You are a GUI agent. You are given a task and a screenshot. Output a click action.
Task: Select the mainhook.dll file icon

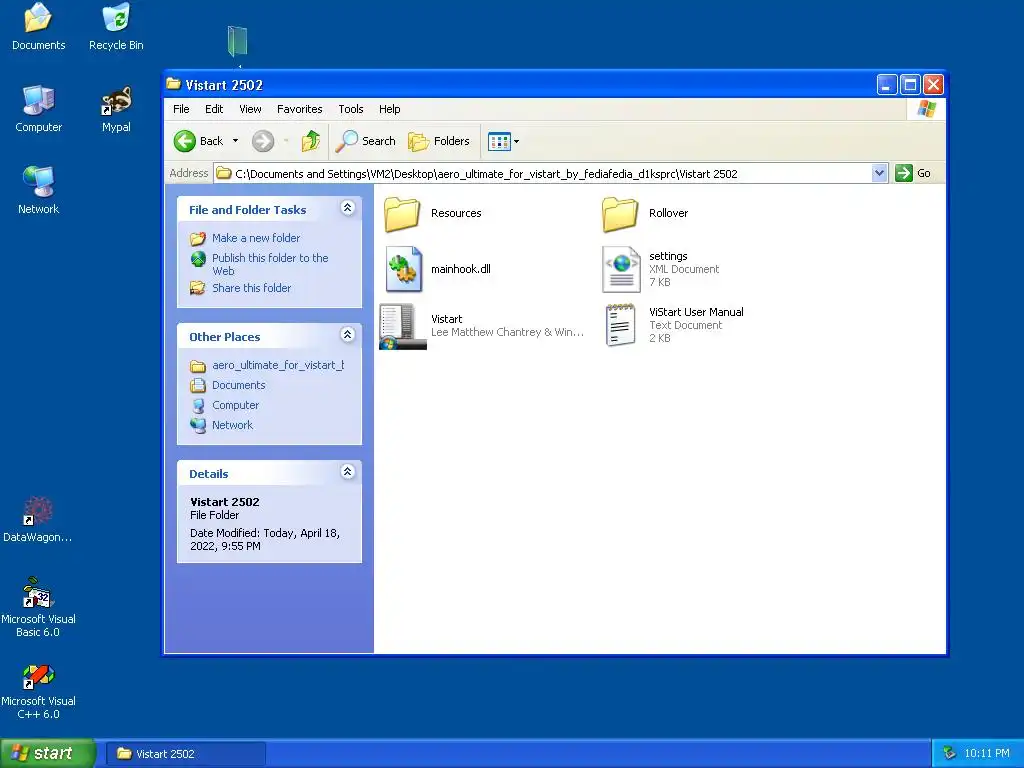[404, 269]
